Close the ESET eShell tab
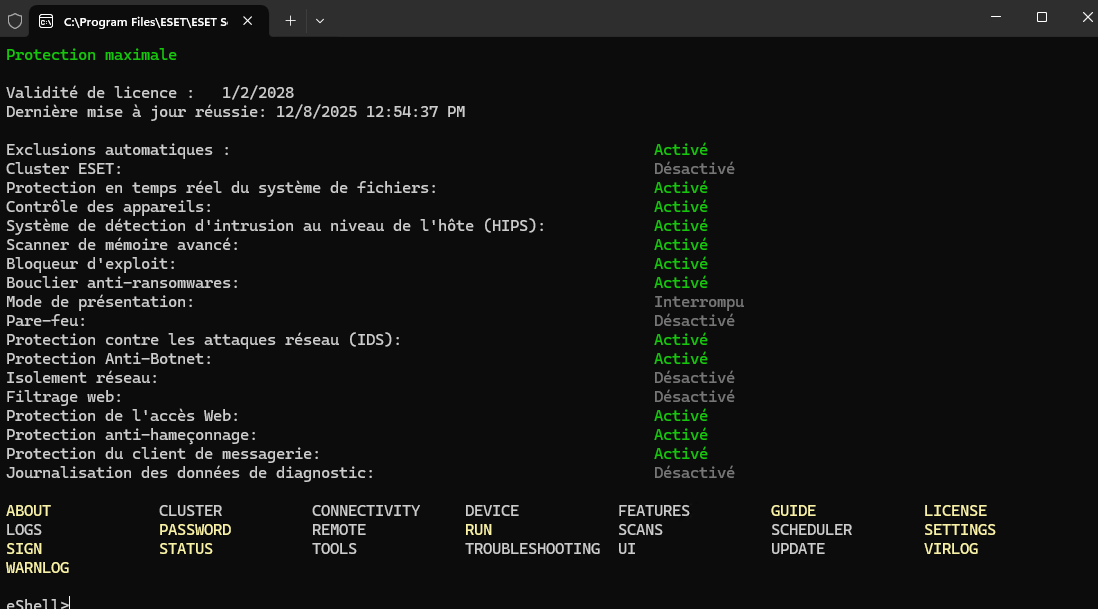 (x=248, y=20)
